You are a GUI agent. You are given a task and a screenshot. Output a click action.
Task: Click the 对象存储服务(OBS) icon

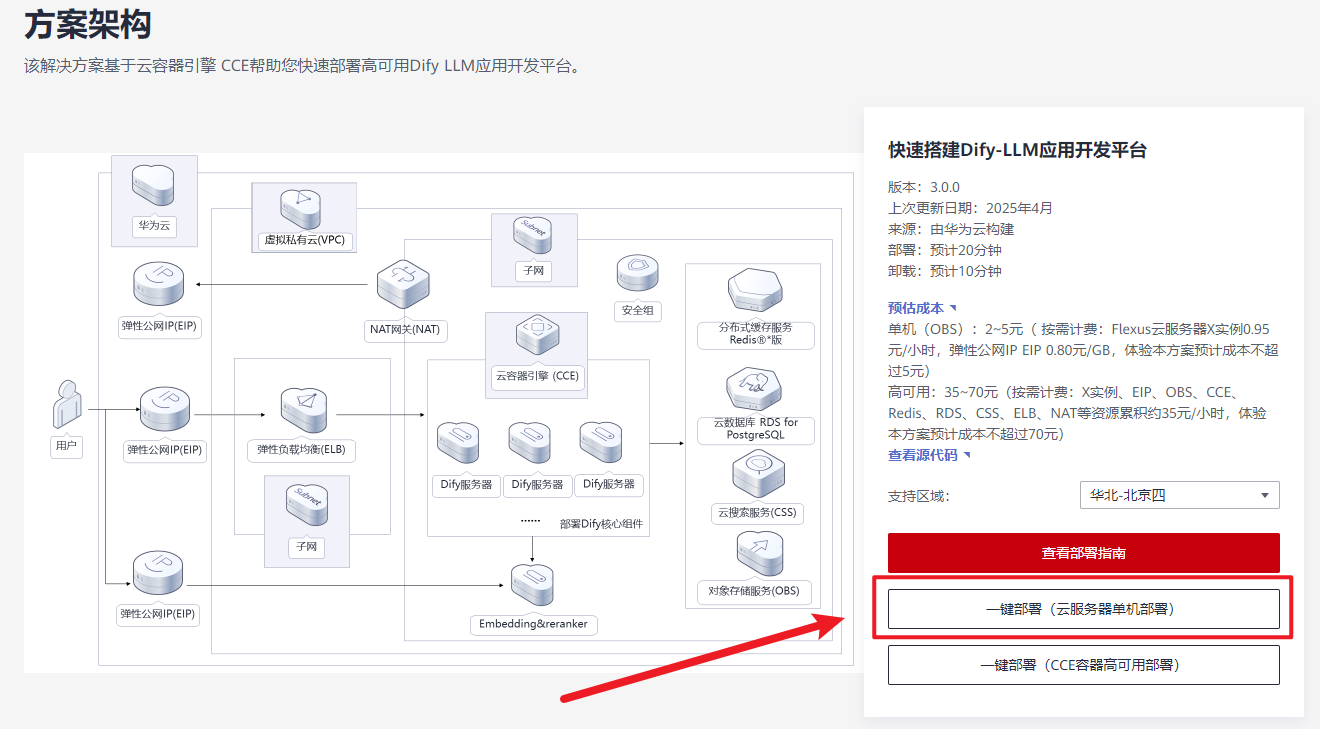click(758, 554)
